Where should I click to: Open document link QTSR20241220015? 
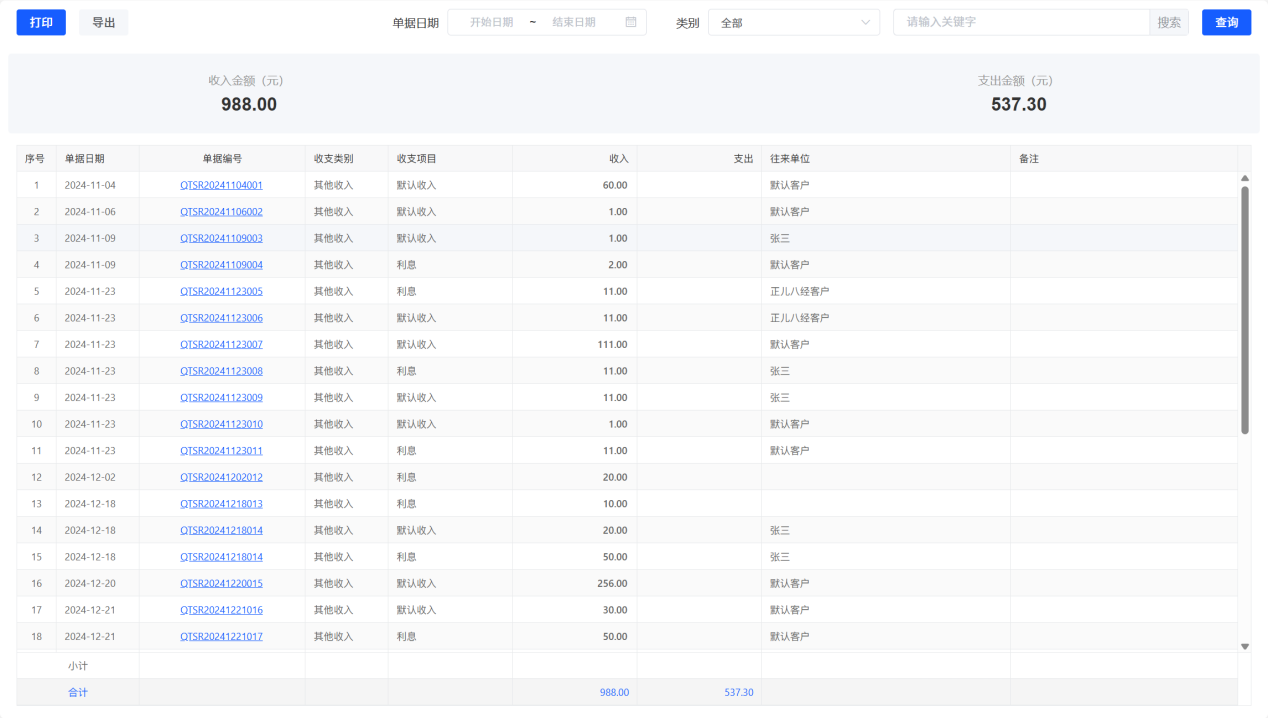[x=221, y=583]
